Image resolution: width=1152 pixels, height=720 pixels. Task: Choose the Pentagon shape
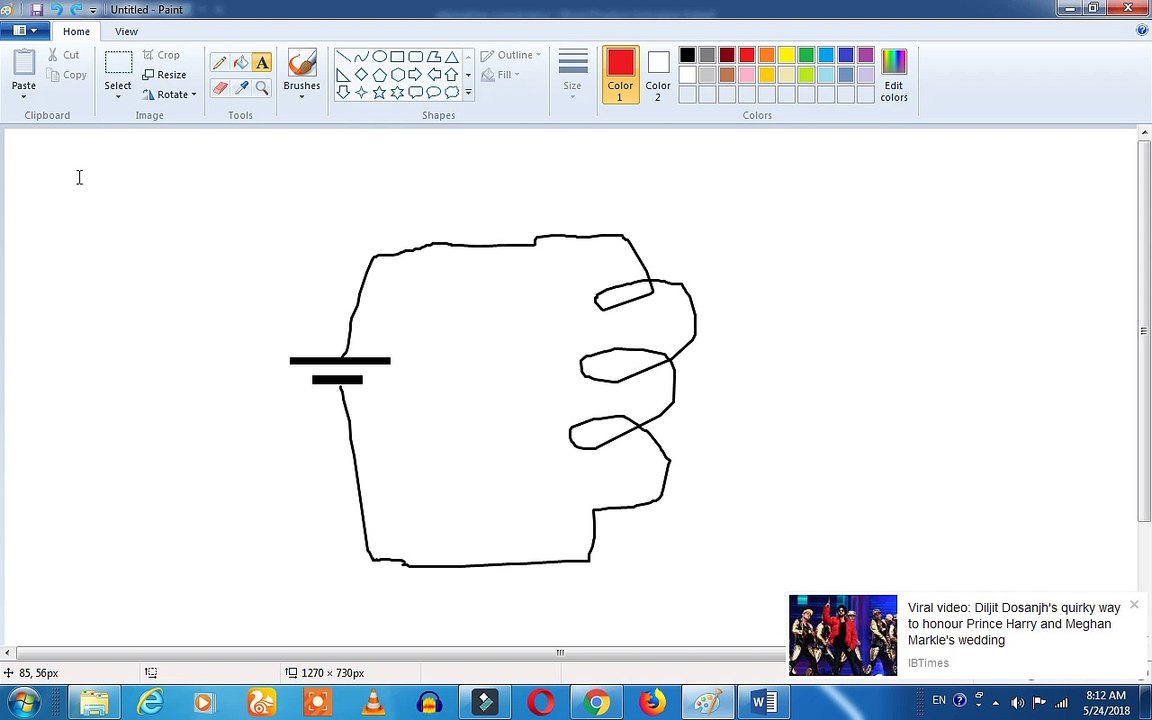tap(379, 74)
